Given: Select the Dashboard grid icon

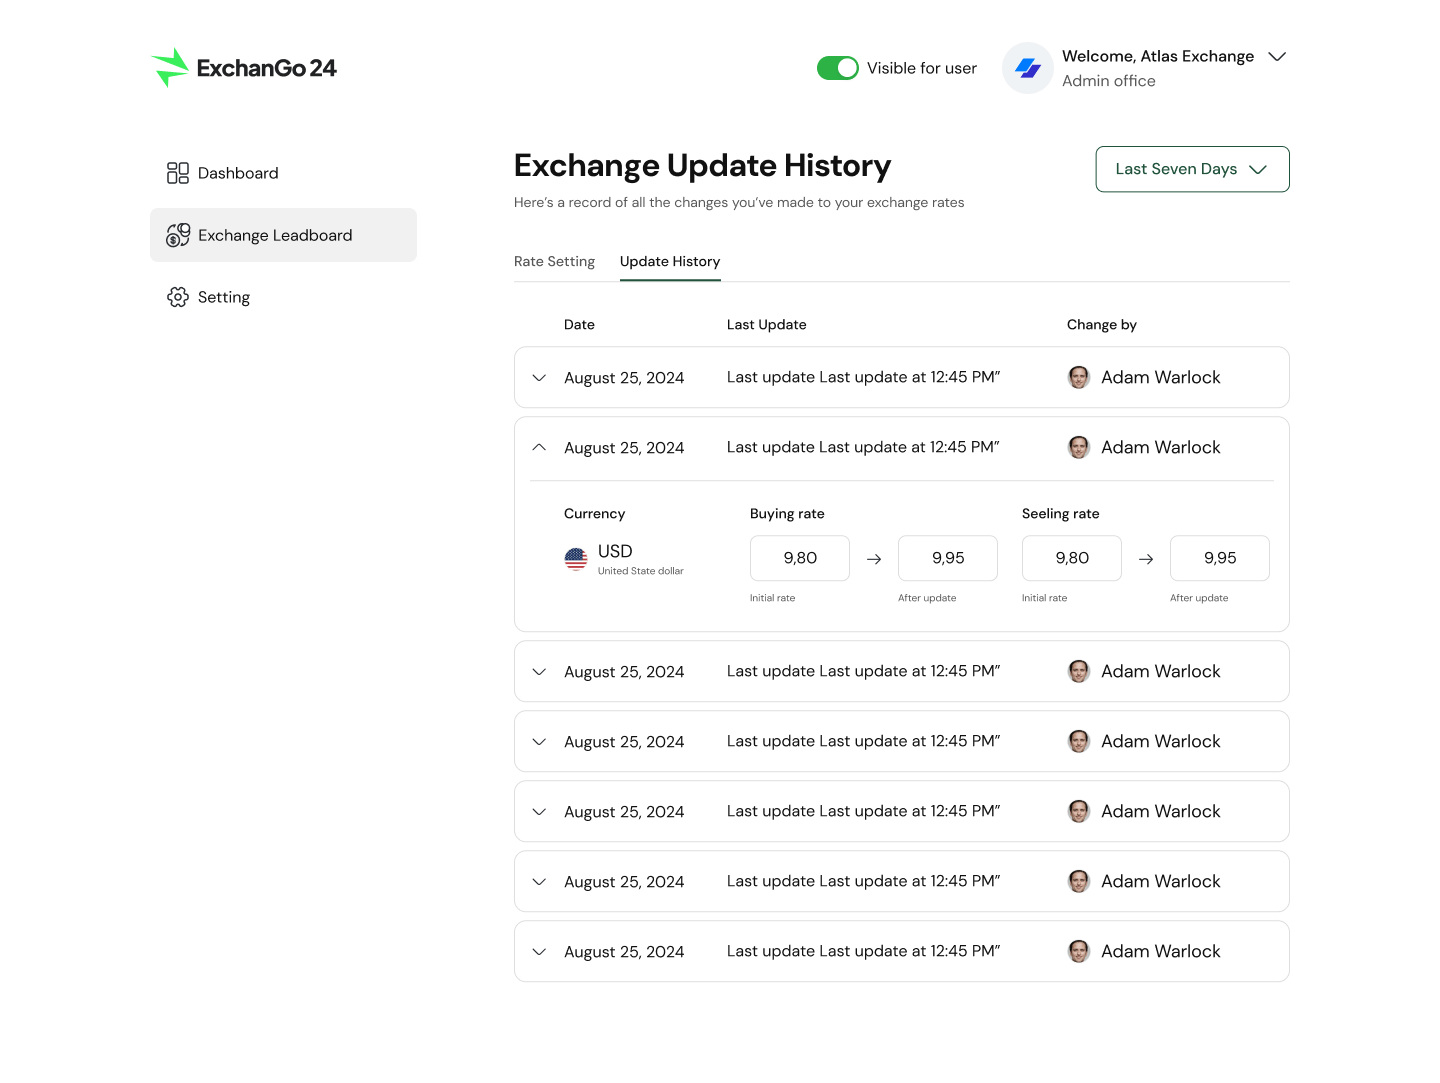Looking at the screenshot, I should pos(178,172).
